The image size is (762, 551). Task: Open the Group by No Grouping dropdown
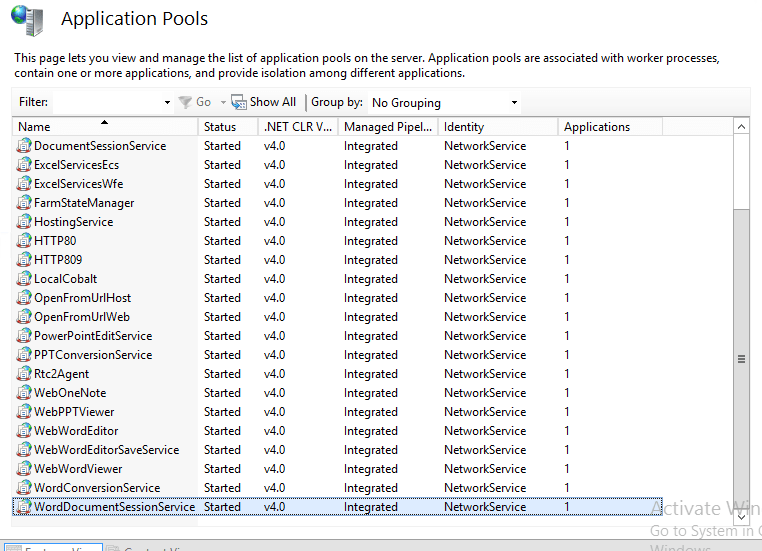(x=514, y=103)
